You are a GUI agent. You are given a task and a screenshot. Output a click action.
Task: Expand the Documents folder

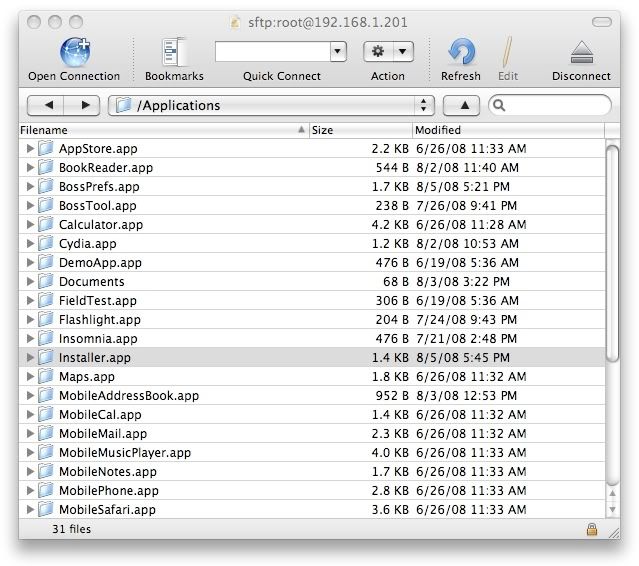(30, 282)
